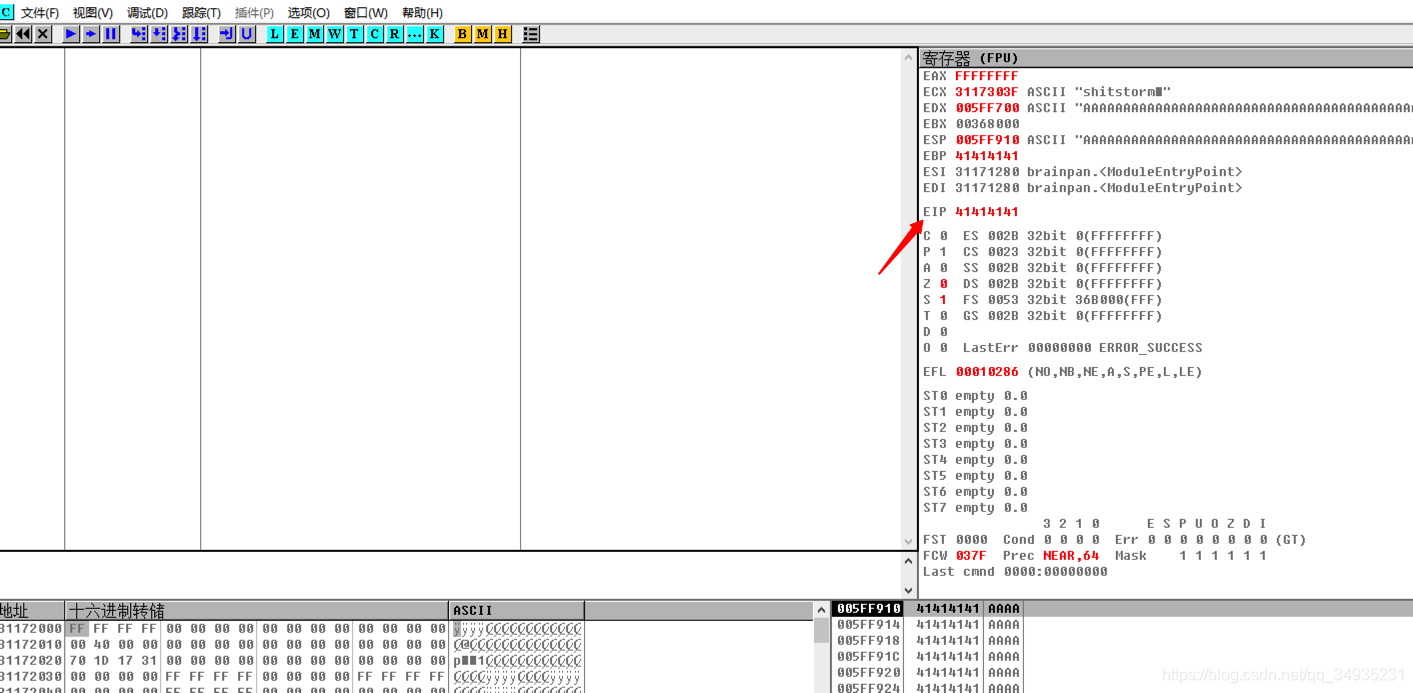Select the ESI 31171280 register line
The height and width of the screenshot is (693, 1413).
[1082, 172]
